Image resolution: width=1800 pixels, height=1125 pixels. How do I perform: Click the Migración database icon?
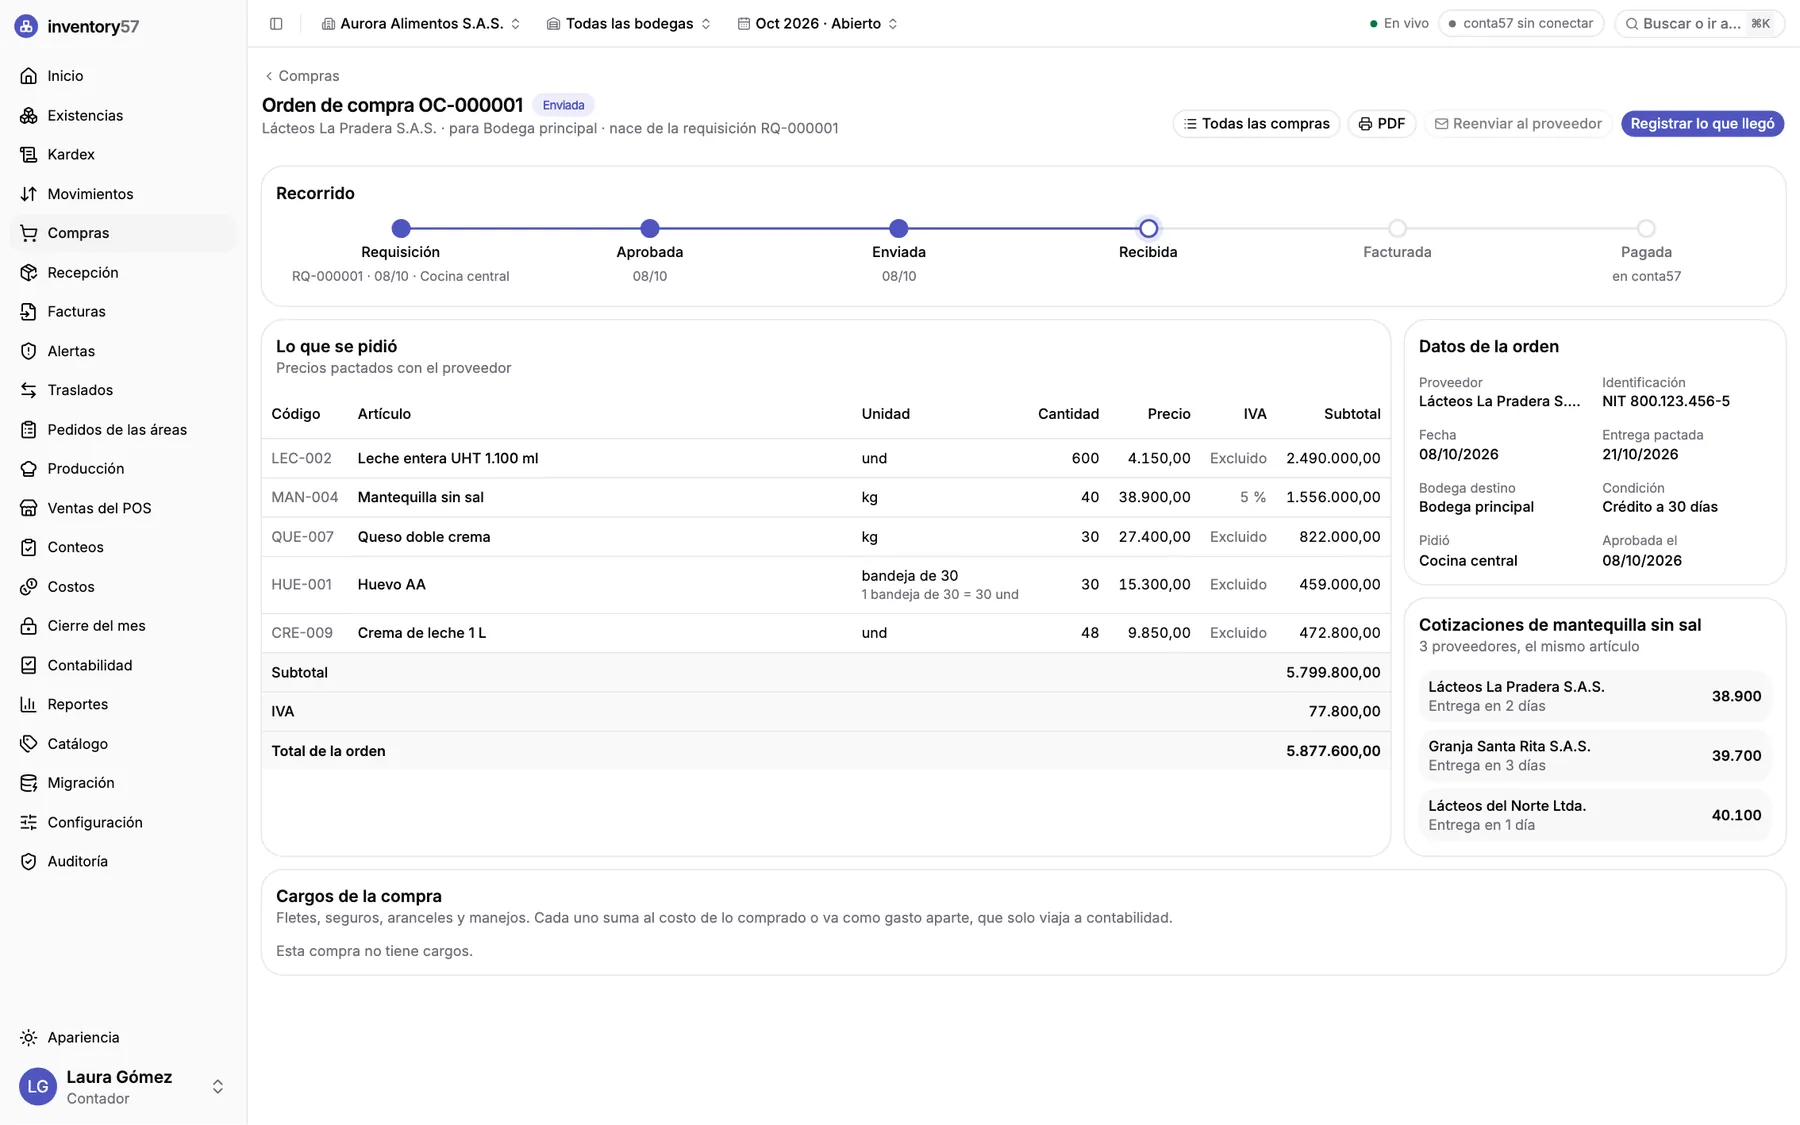[x=28, y=783]
